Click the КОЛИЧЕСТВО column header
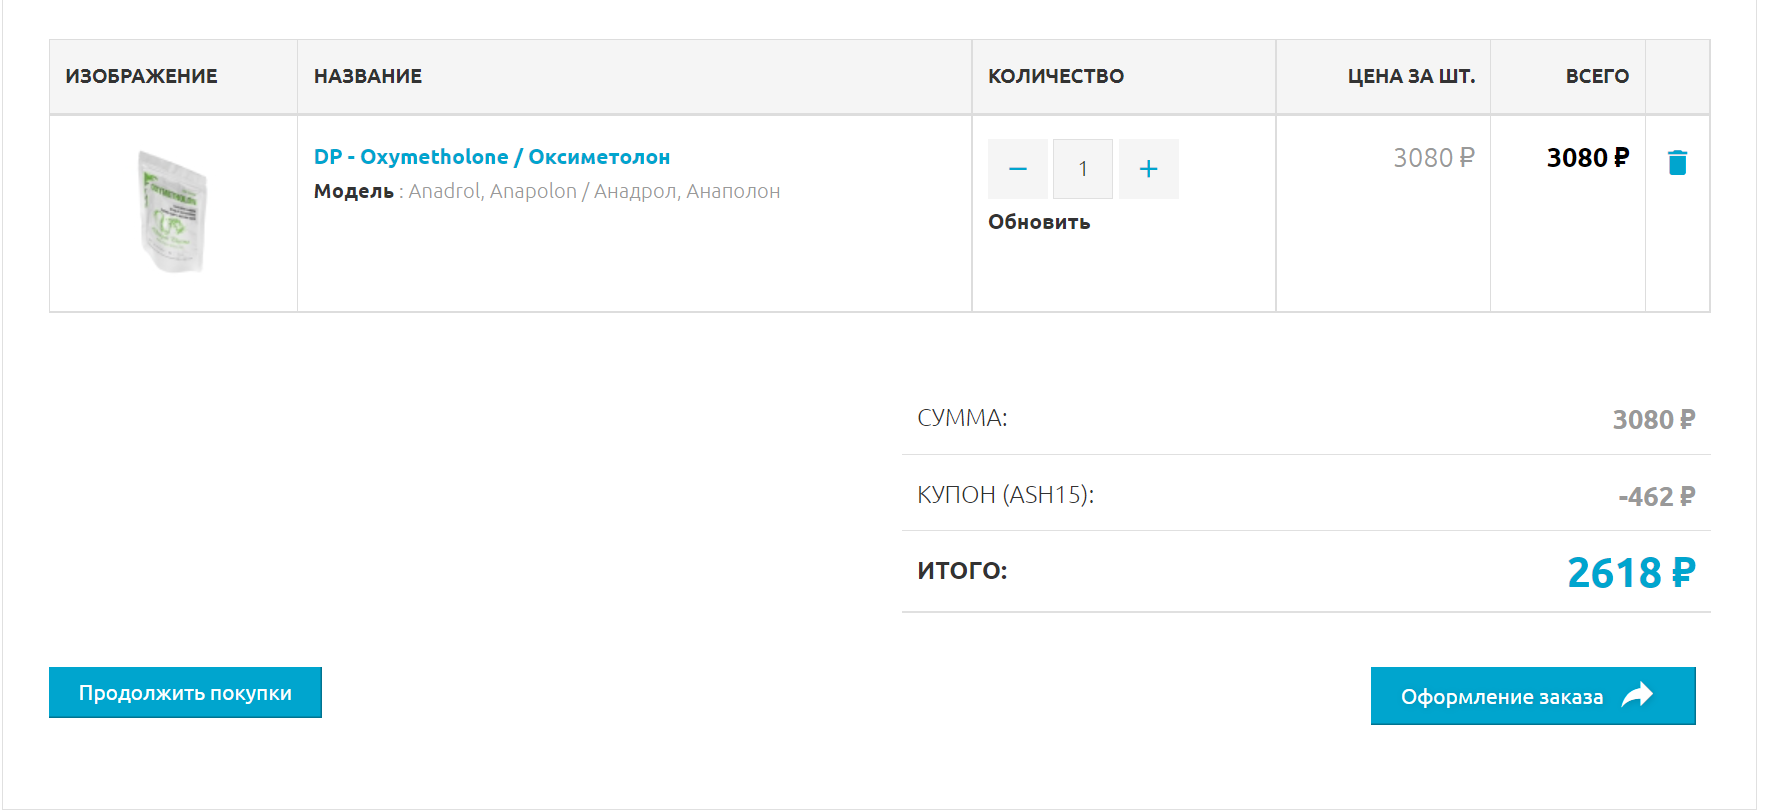The height and width of the screenshot is (811, 1769). point(1056,76)
